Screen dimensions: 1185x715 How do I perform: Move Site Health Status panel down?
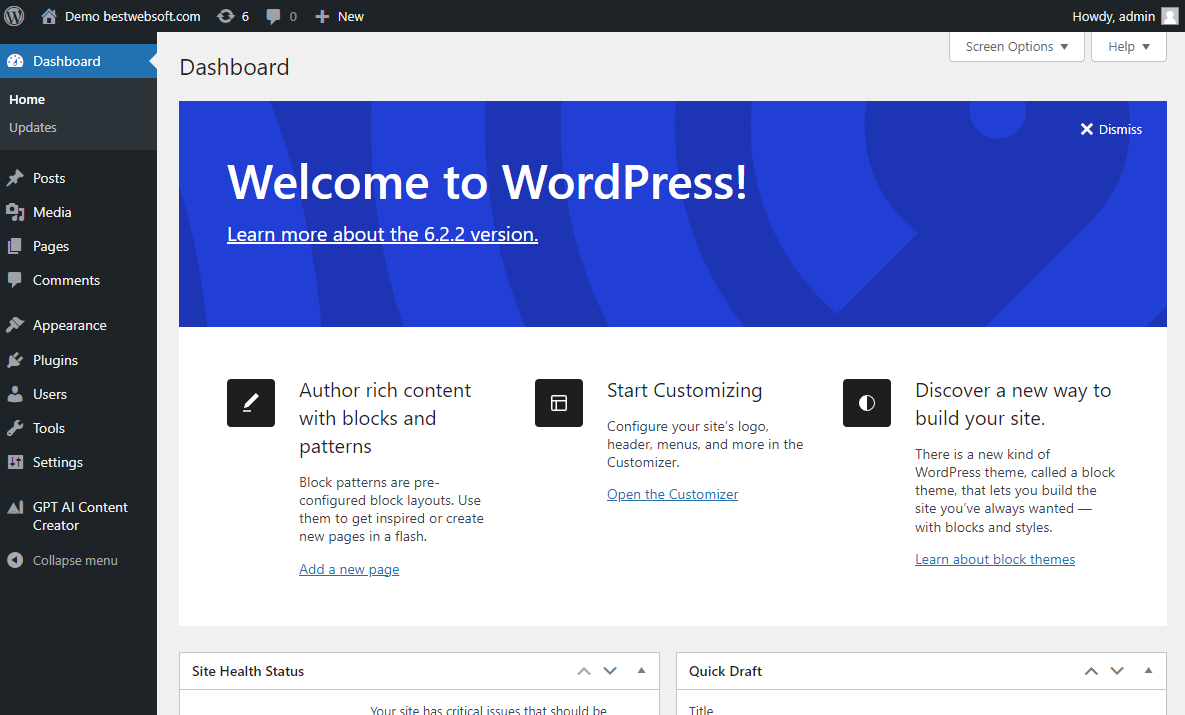point(610,671)
